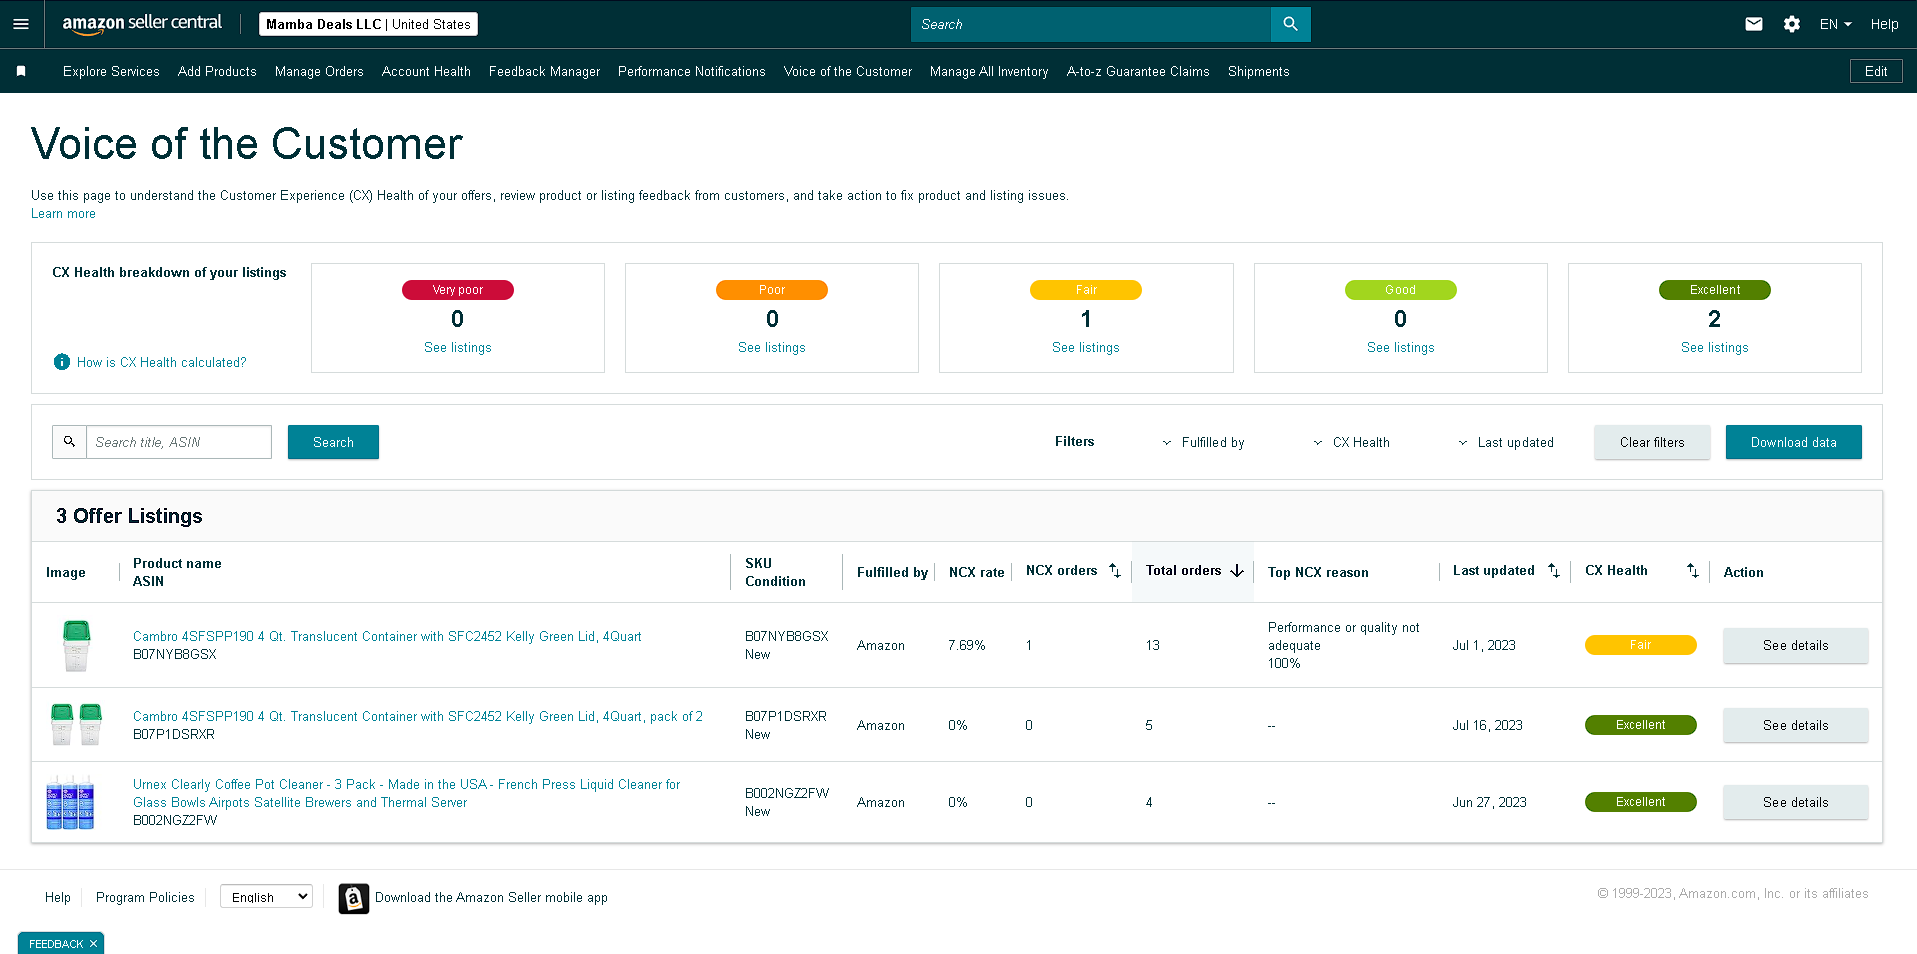
Task: Go to Shipments
Action: point(1258,71)
